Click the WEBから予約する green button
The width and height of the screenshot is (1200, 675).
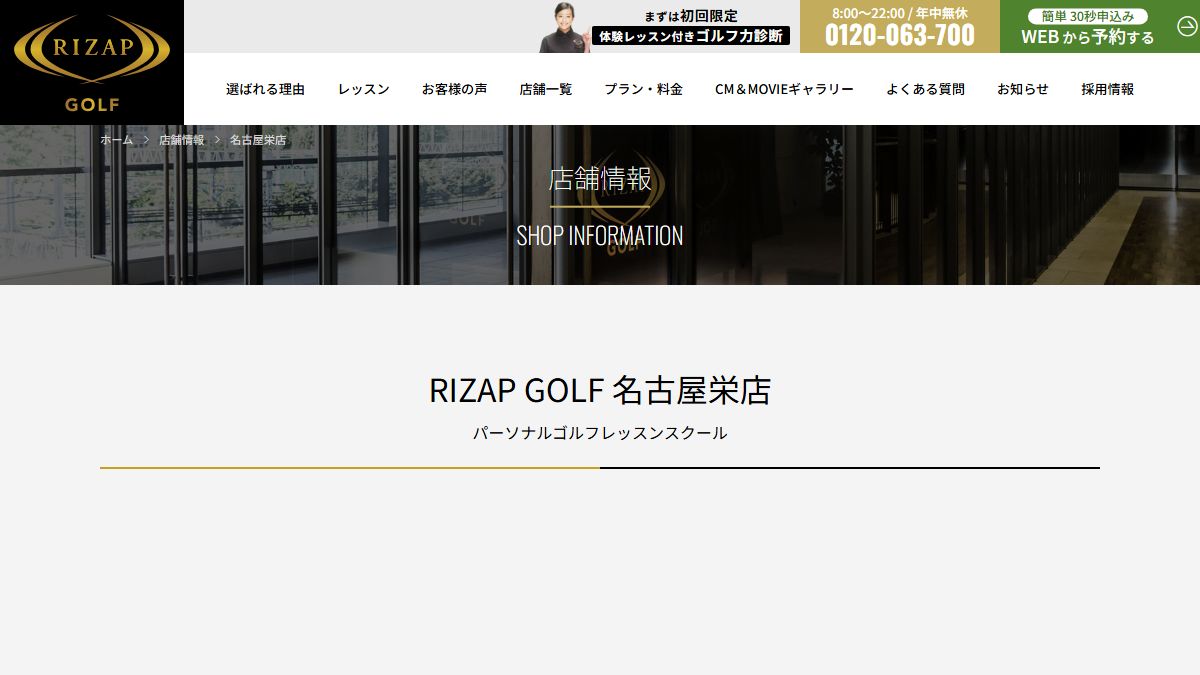coord(1100,27)
